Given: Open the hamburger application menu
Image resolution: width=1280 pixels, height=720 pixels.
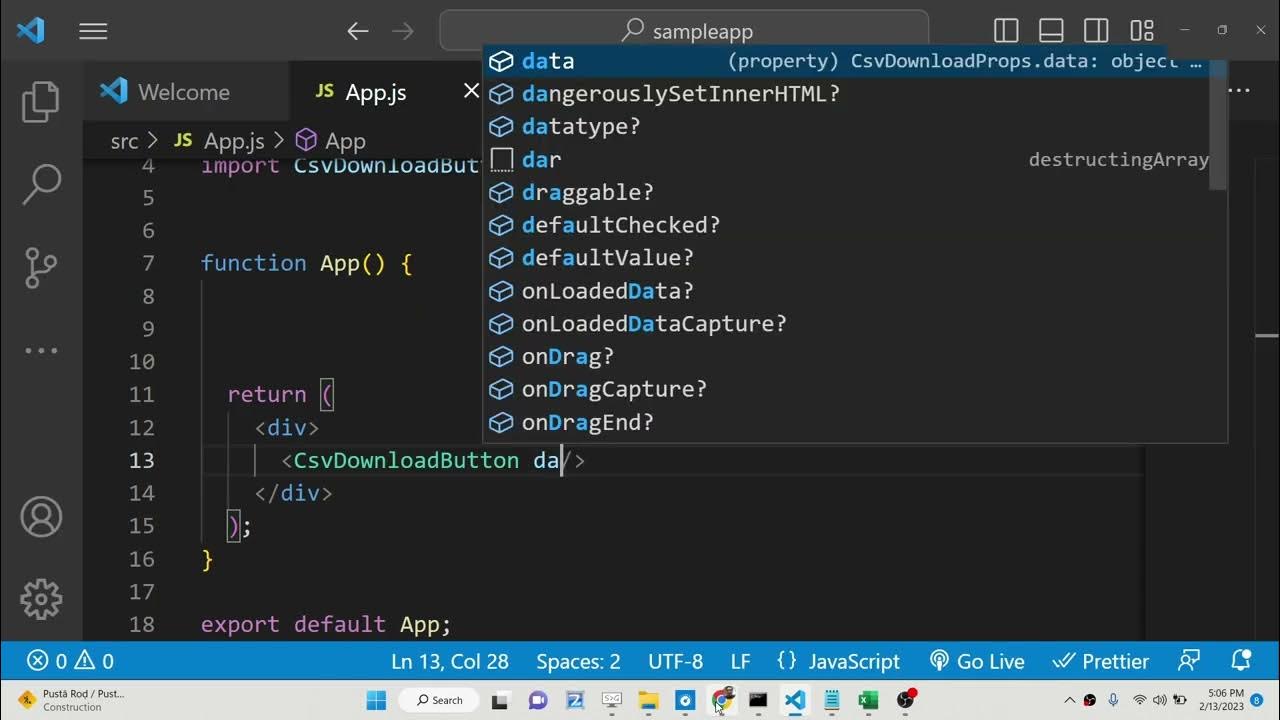Looking at the screenshot, I should pos(93,31).
